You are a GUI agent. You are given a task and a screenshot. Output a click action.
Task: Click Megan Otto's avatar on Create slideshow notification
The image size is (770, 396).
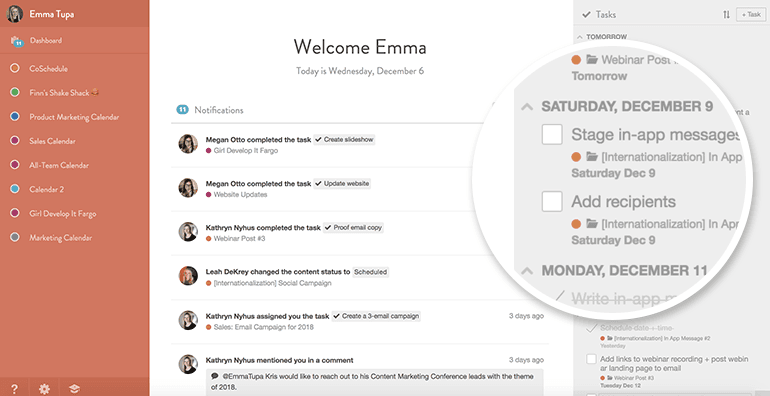pos(188,144)
